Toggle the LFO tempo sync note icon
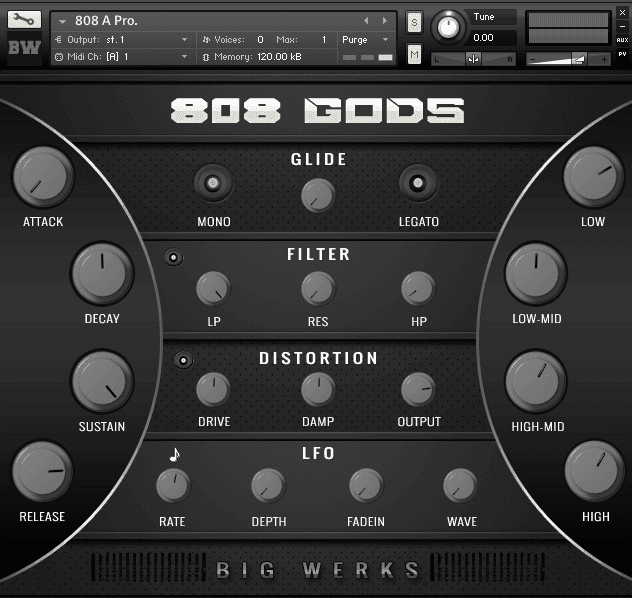The width and height of the screenshot is (632, 598). 175,455
